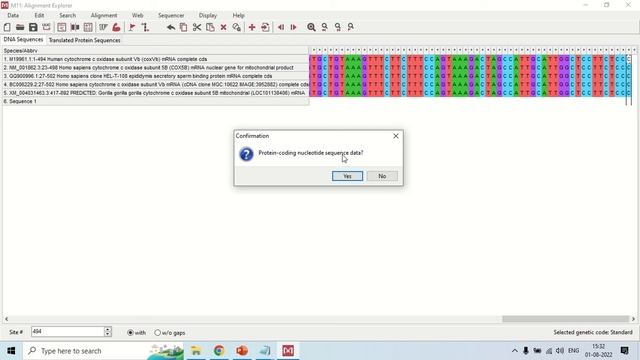The height and width of the screenshot is (360, 640).
Task: Open the Web menu
Action: (x=138, y=16)
